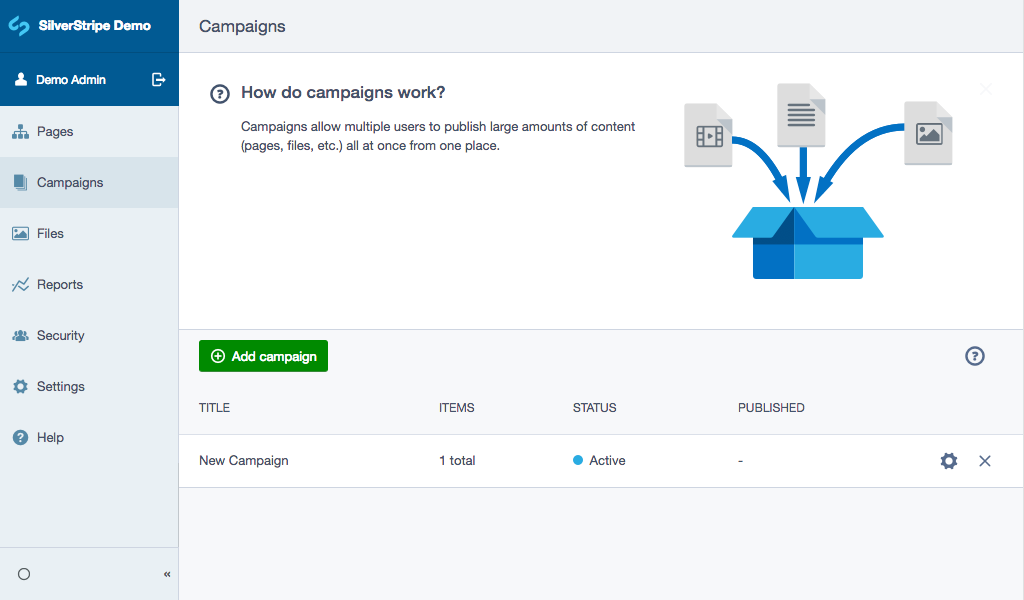Open the New Campaign entry
The width and height of the screenshot is (1024, 600).
[x=243, y=461]
